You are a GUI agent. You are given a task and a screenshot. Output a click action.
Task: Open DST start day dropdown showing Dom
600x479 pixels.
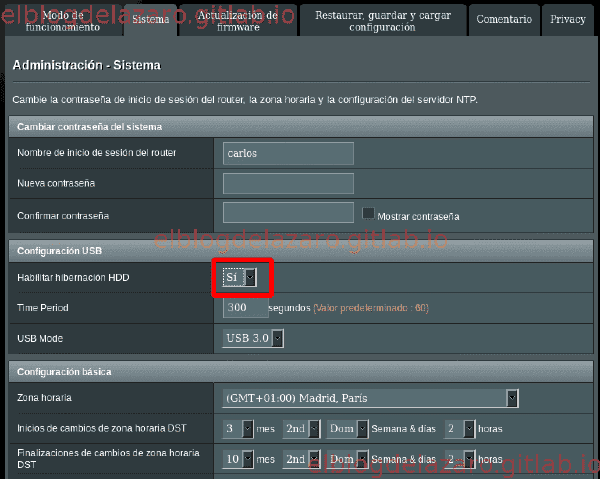click(347, 428)
